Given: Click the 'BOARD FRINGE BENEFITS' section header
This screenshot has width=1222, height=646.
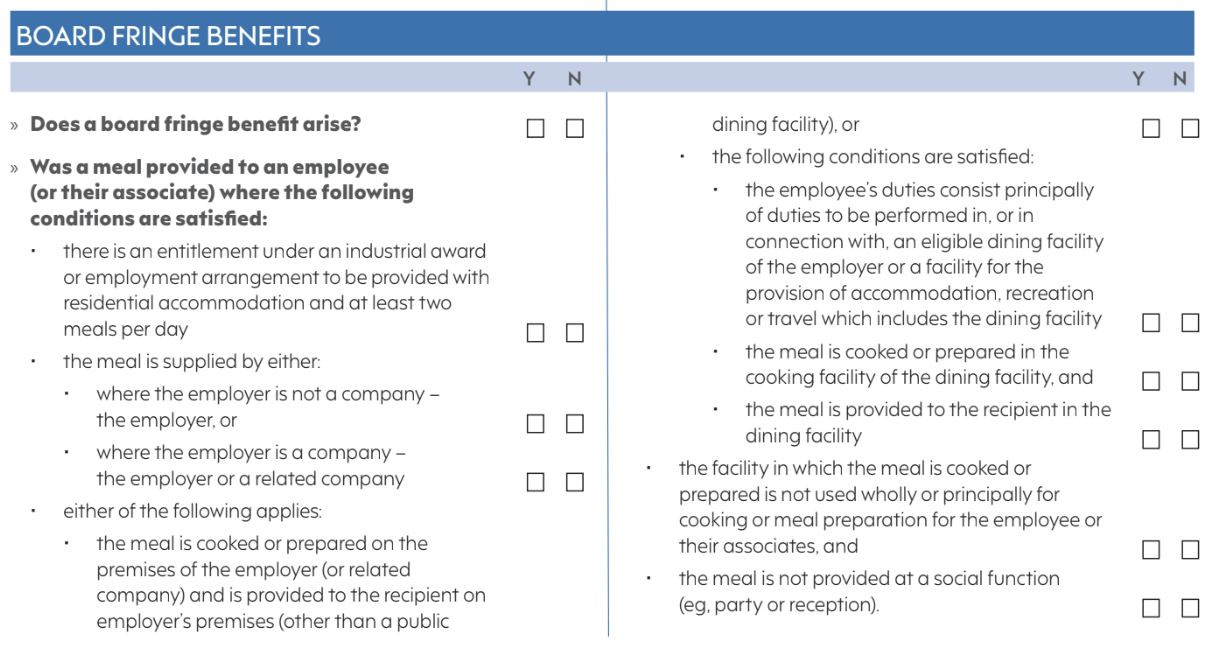Looking at the screenshot, I should pos(168,37).
